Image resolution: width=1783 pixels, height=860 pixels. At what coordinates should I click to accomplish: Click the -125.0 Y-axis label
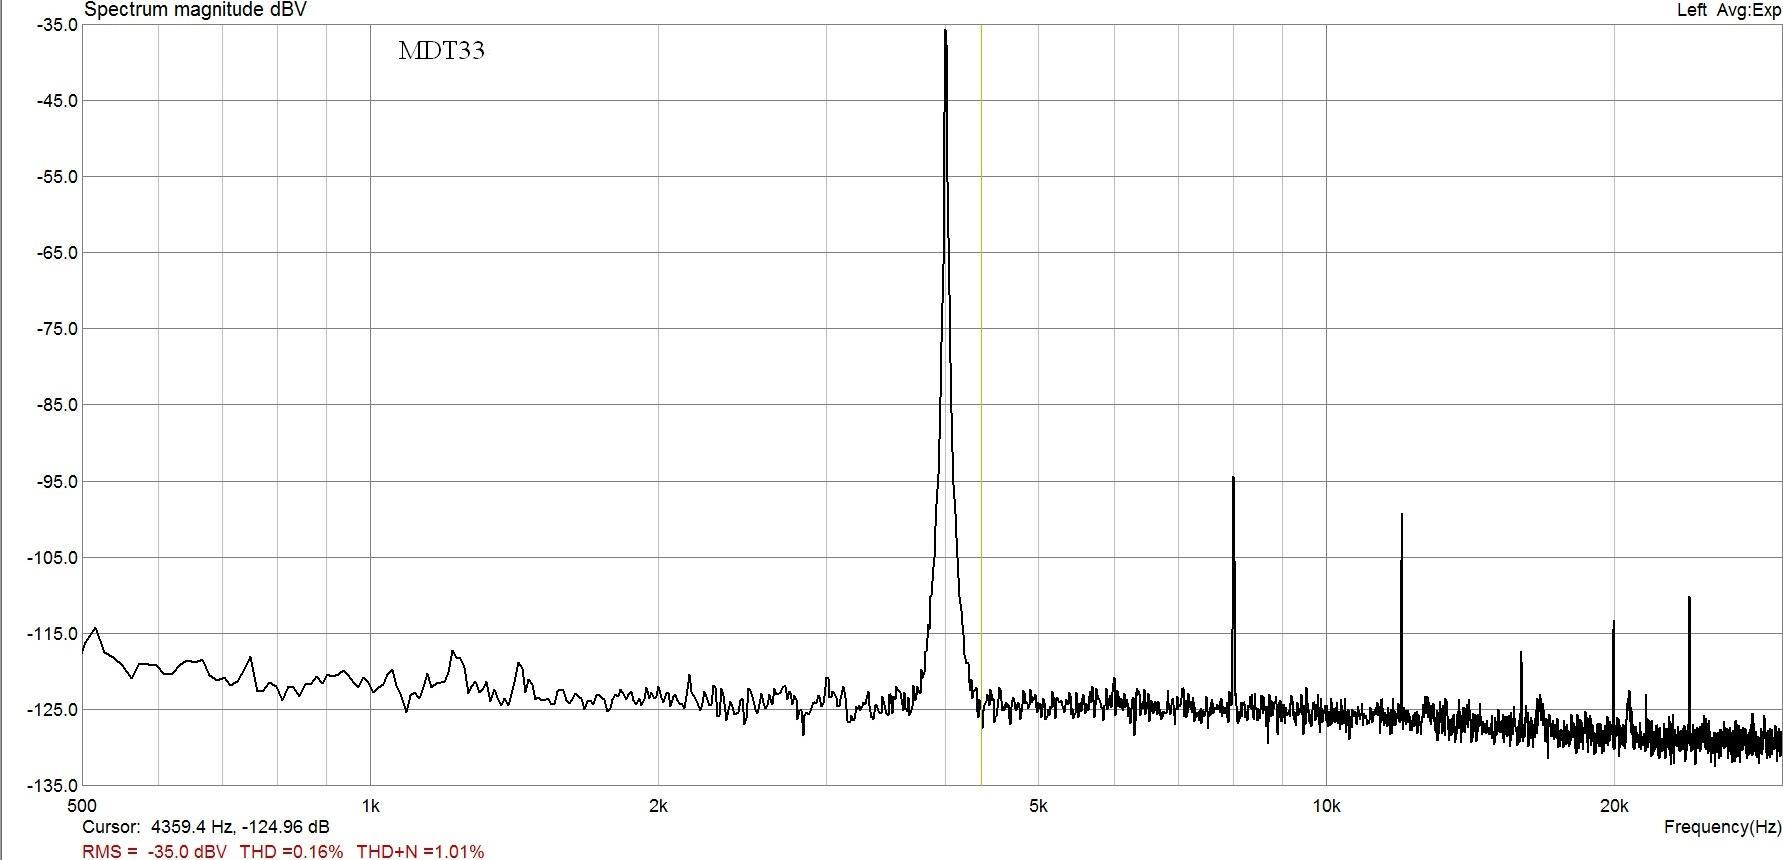53,709
